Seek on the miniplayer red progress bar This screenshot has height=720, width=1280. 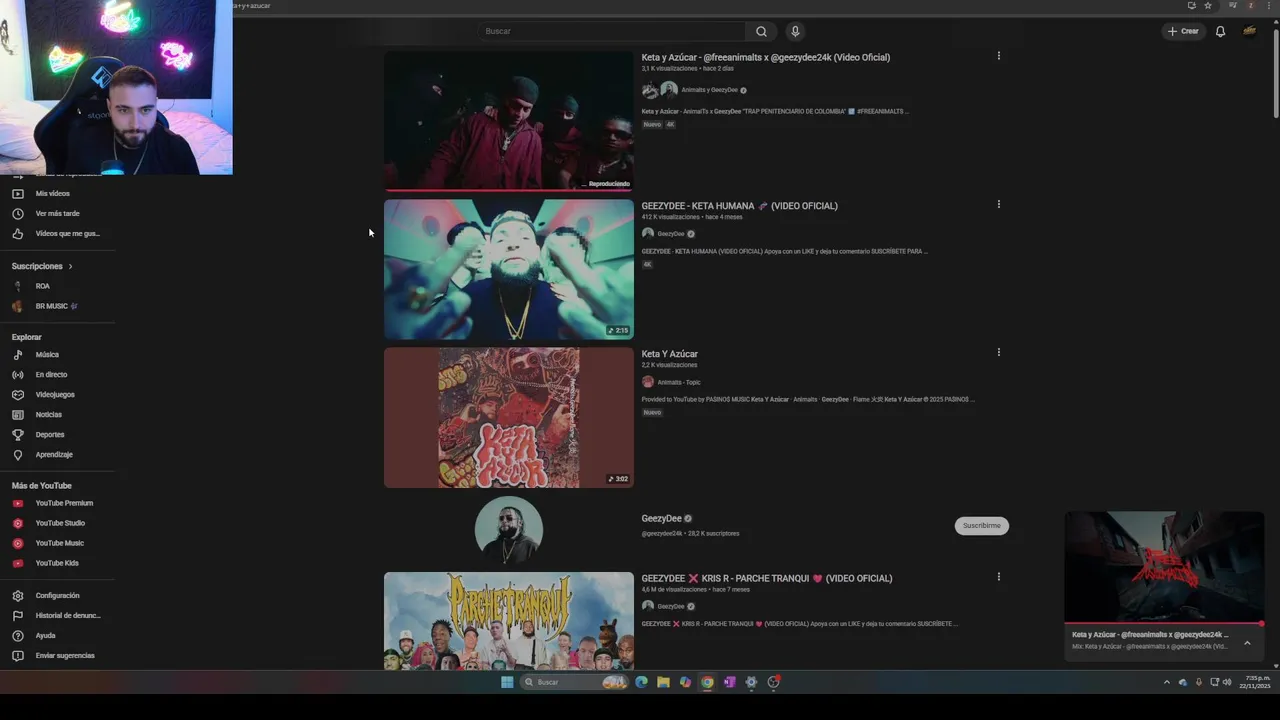[x=1164, y=624]
